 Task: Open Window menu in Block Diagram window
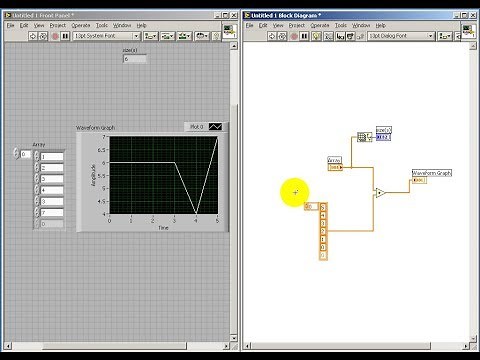click(x=361, y=25)
